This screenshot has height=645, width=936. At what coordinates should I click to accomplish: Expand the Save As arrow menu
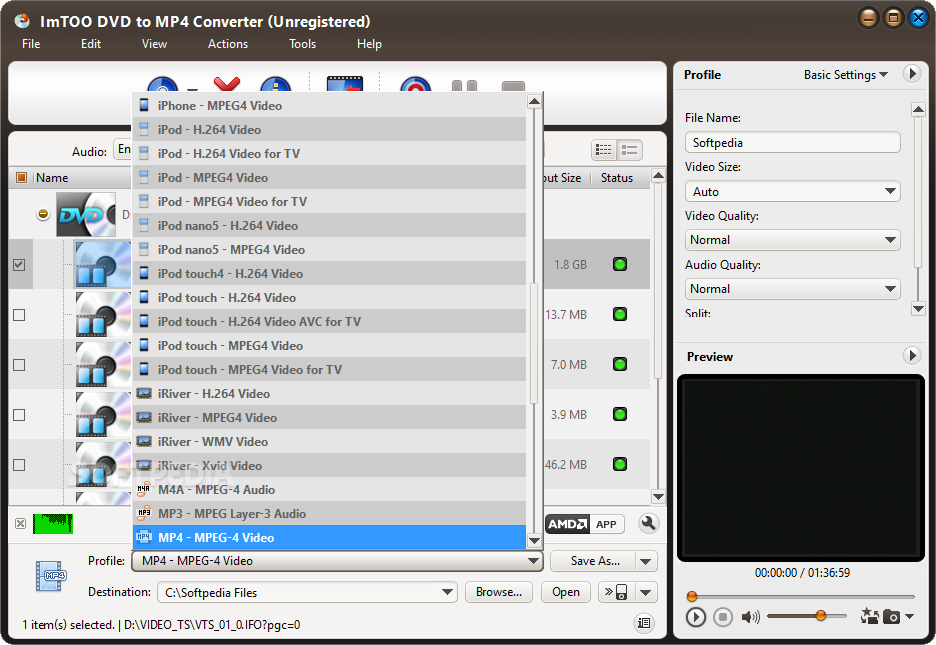tap(645, 561)
